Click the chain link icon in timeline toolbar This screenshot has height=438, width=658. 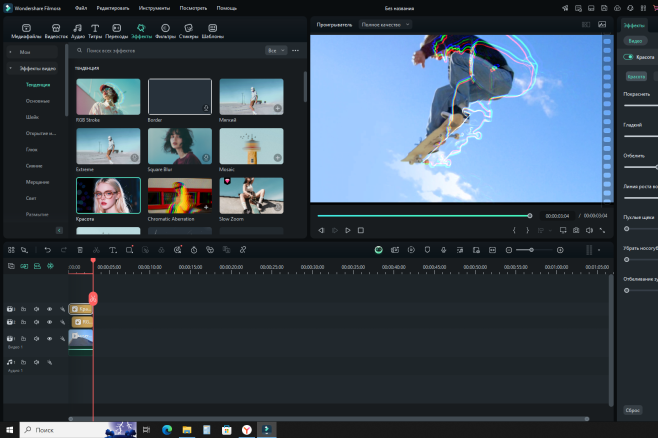tap(243, 250)
